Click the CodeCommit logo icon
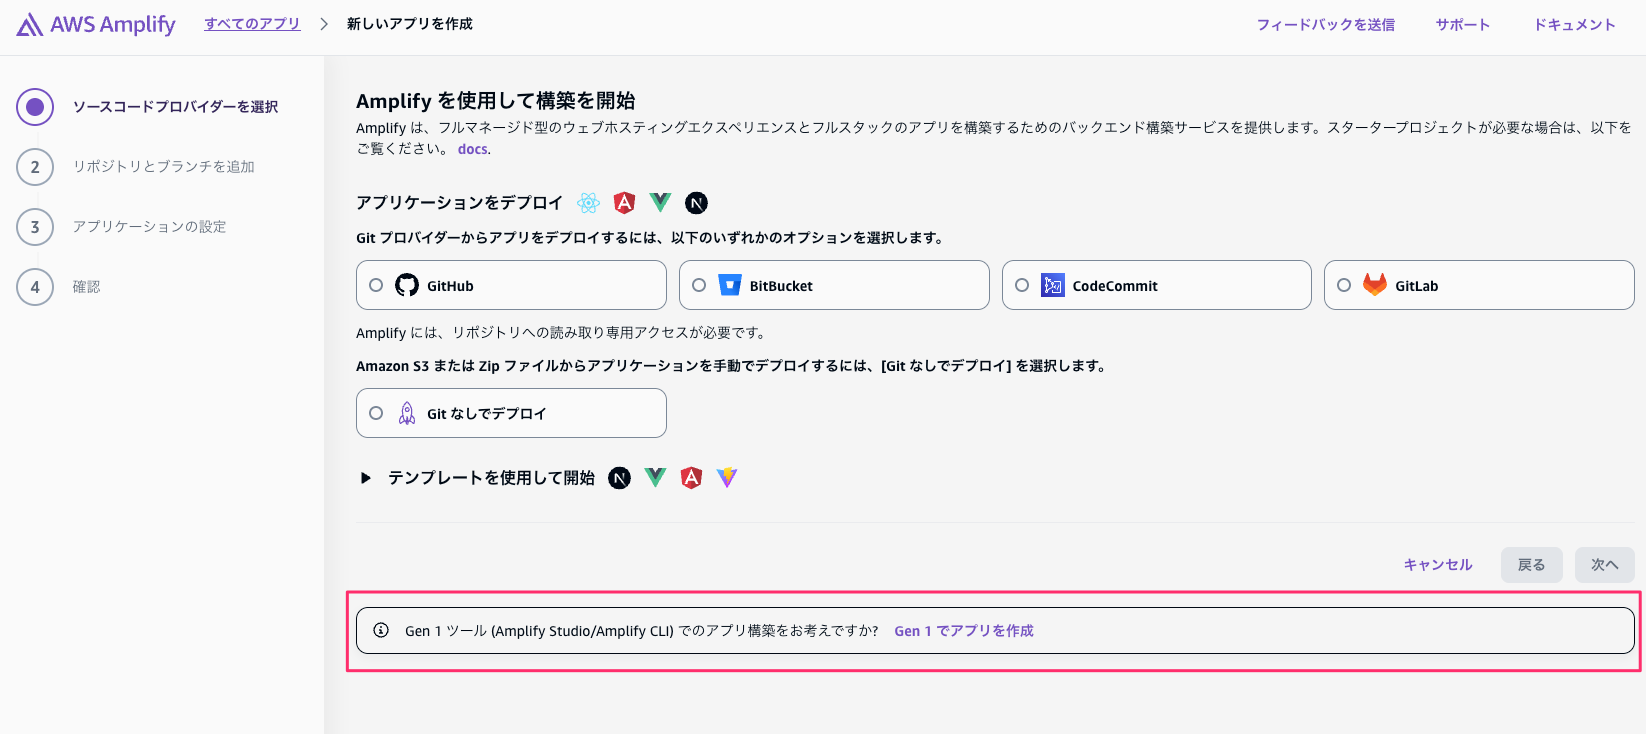The image size is (1646, 734). [x=1053, y=285]
